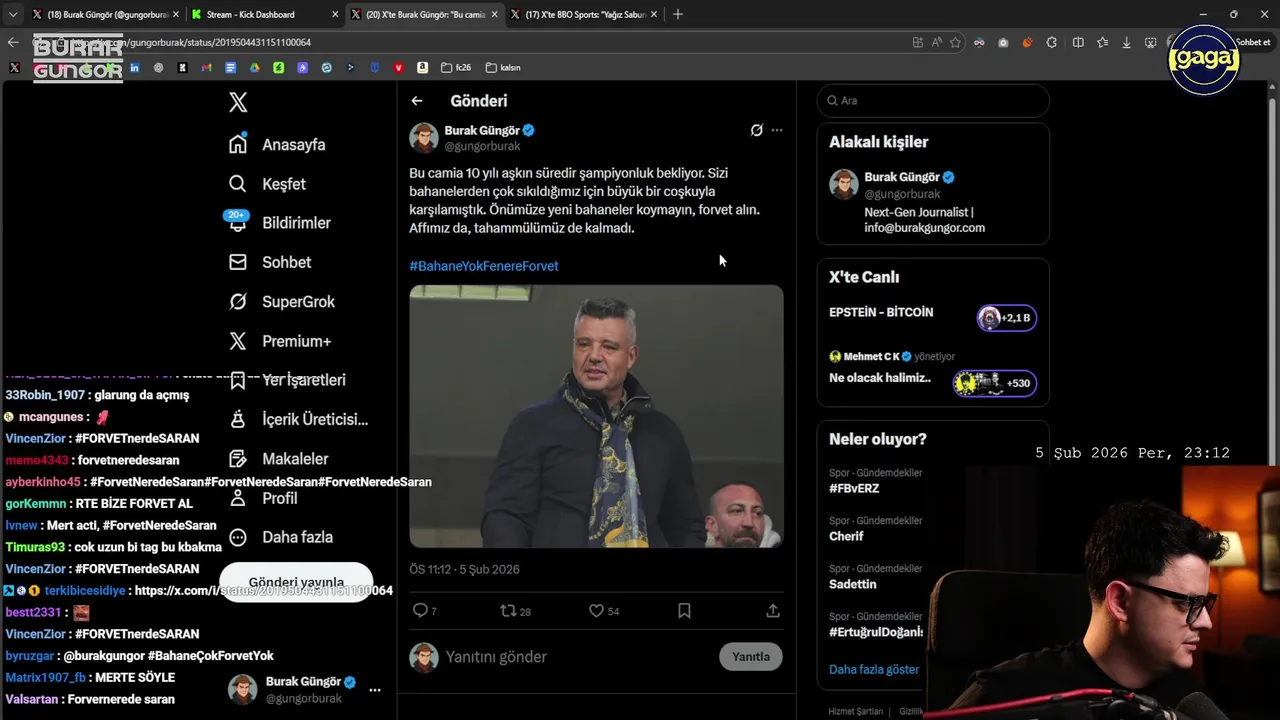Open the Google Drive bookmark

point(255,68)
